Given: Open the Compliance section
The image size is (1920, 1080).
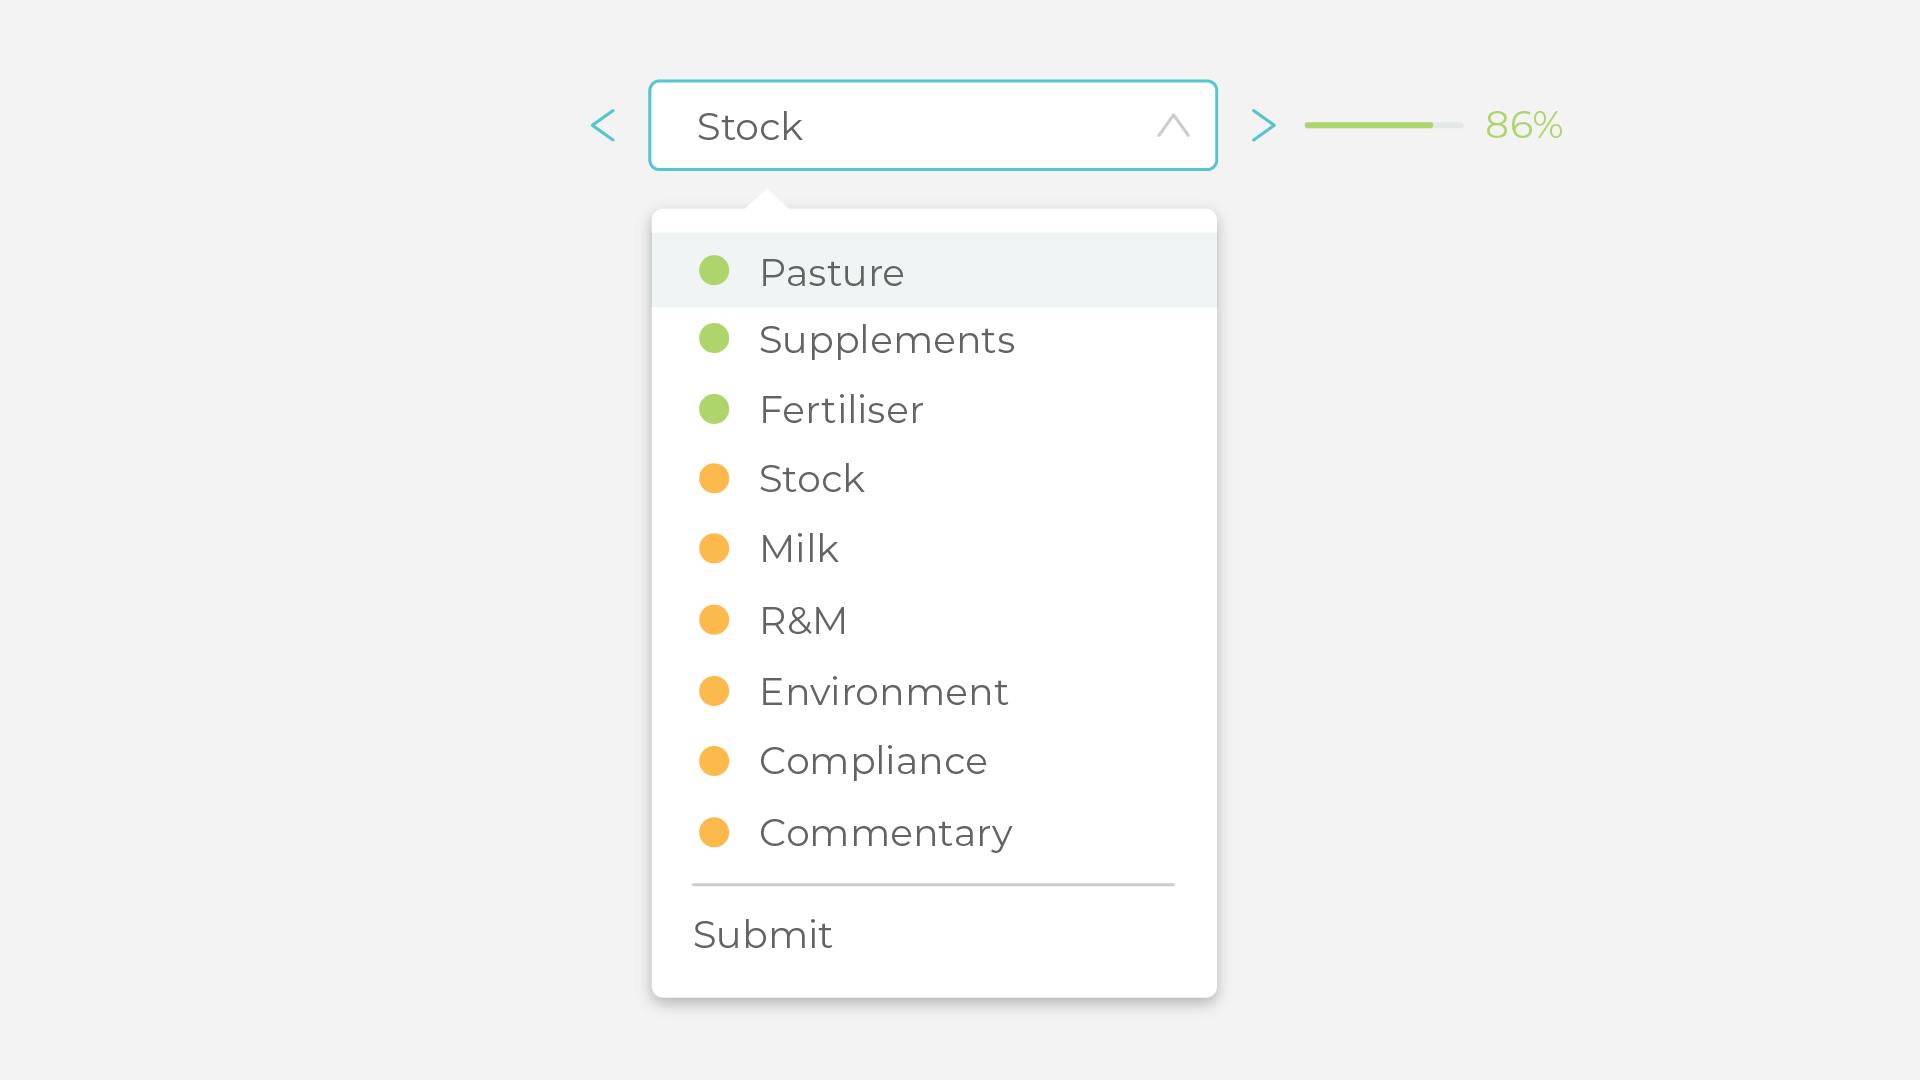Looking at the screenshot, I should [x=872, y=761].
